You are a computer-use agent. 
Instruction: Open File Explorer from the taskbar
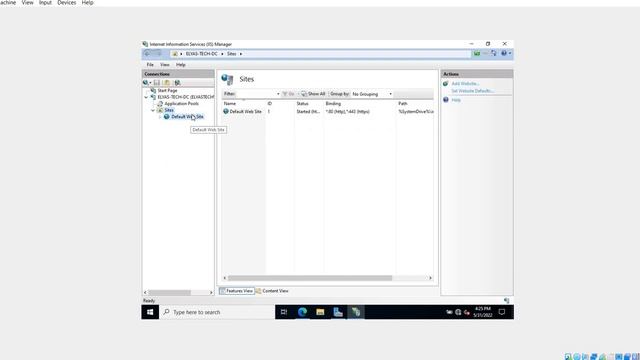pyautogui.click(x=320, y=312)
